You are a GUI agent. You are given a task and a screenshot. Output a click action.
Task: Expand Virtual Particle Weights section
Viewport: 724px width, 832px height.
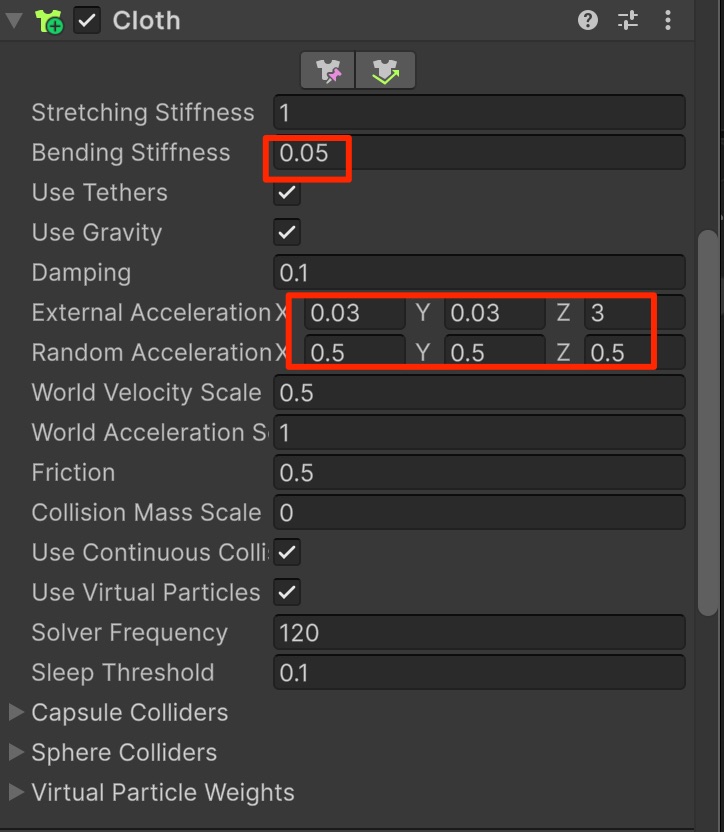point(16,793)
